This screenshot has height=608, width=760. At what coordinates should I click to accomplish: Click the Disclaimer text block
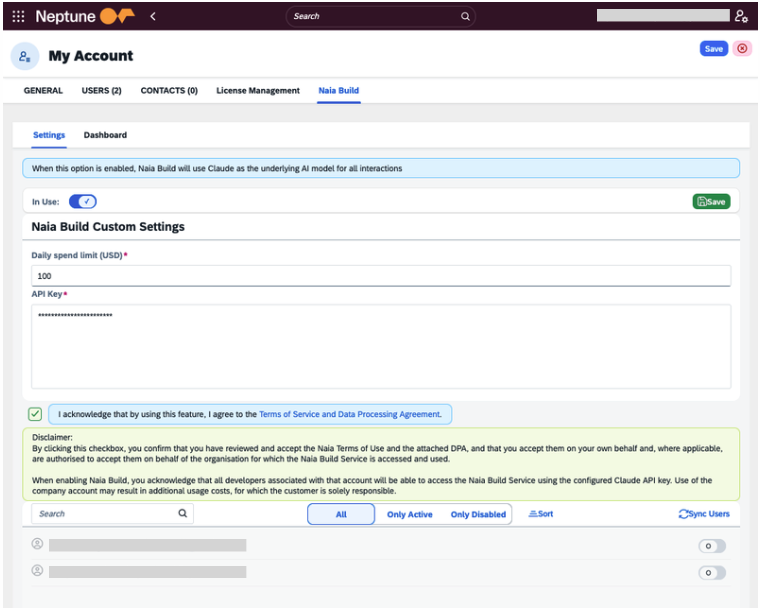pyautogui.click(x=381, y=464)
